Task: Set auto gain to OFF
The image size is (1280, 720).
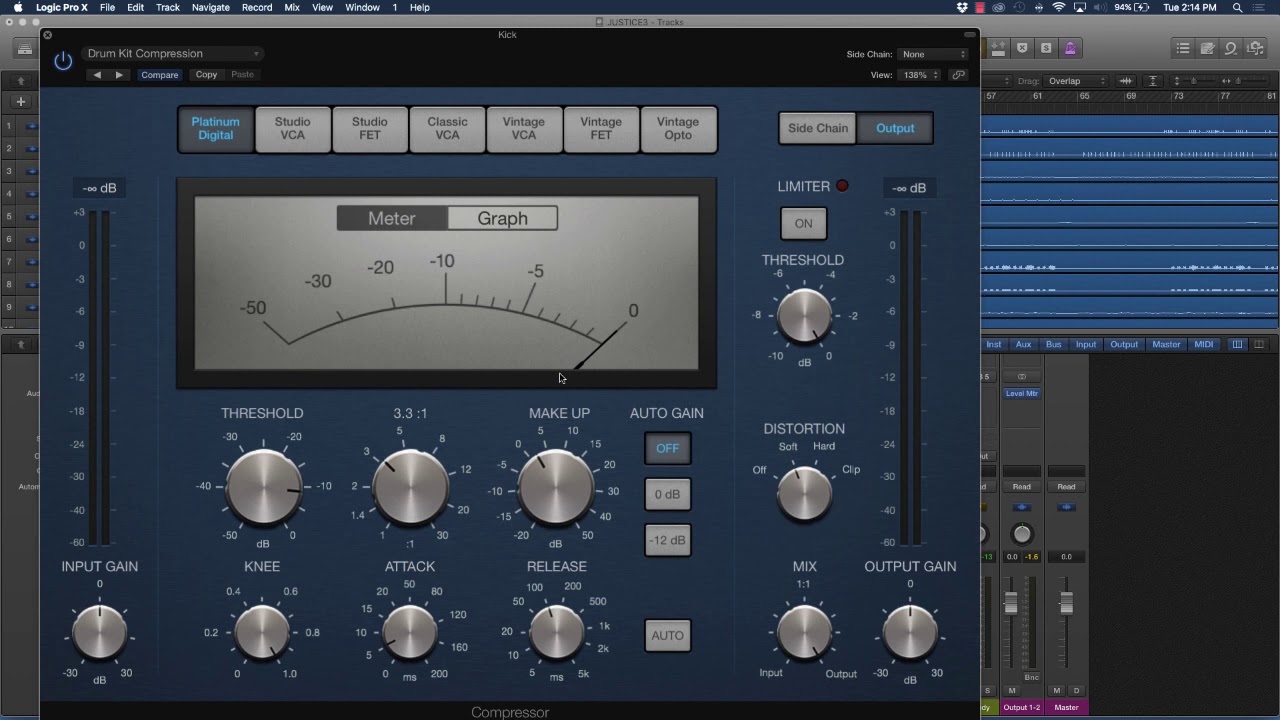Action: [x=667, y=448]
